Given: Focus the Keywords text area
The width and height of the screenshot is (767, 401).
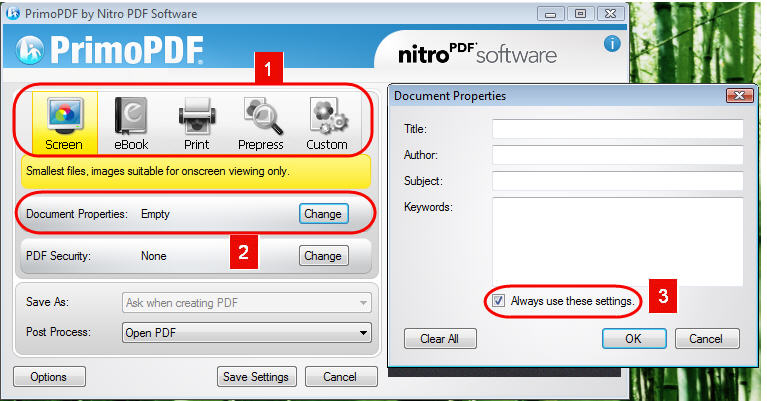Looking at the screenshot, I should click(x=617, y=242).
